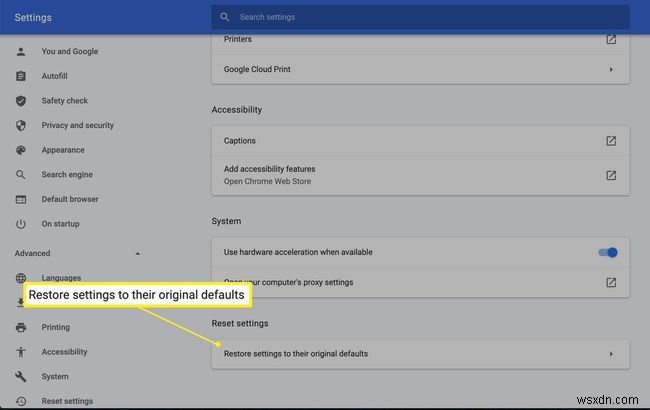Click the Advanced label in sidebar
This screenshot has width=650, height=410.
point(32,253)
